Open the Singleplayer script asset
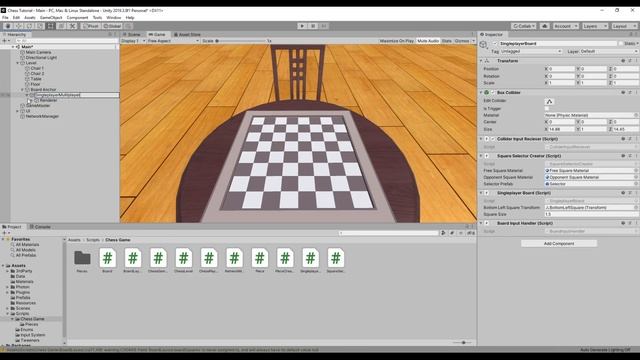Screen dimensions: 640x360 [310, 260]
